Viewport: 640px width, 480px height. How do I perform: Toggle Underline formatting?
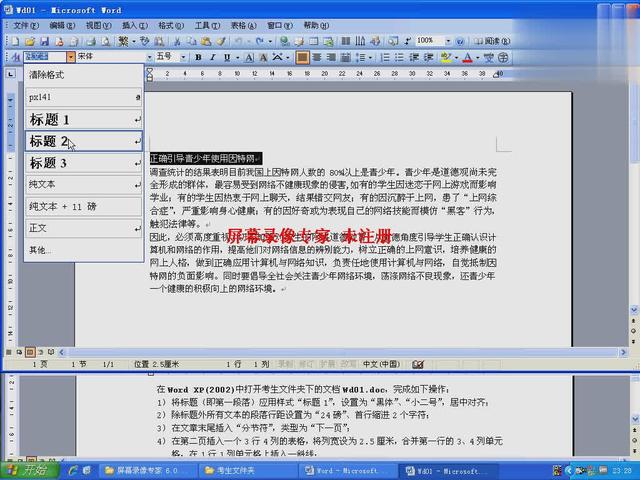227,57
